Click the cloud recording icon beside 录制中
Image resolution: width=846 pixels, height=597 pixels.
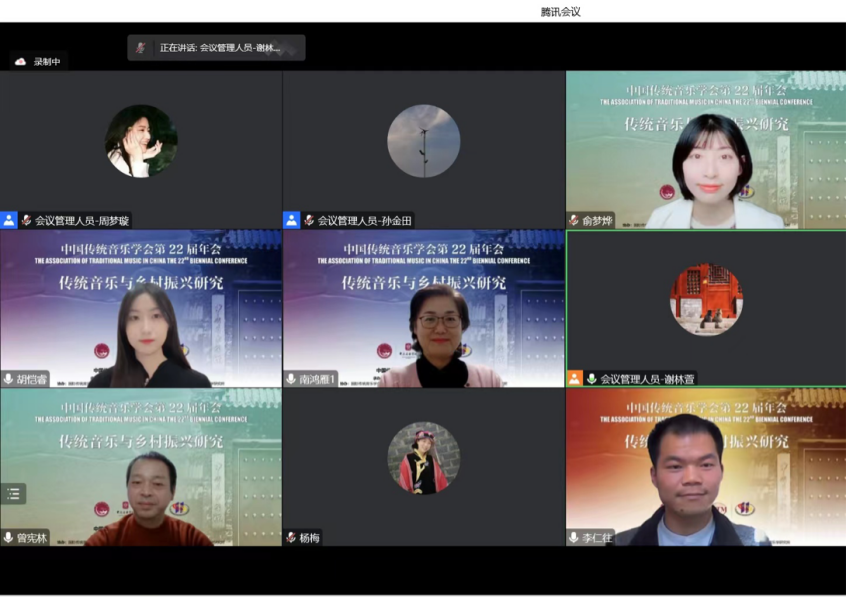point(20,62)
